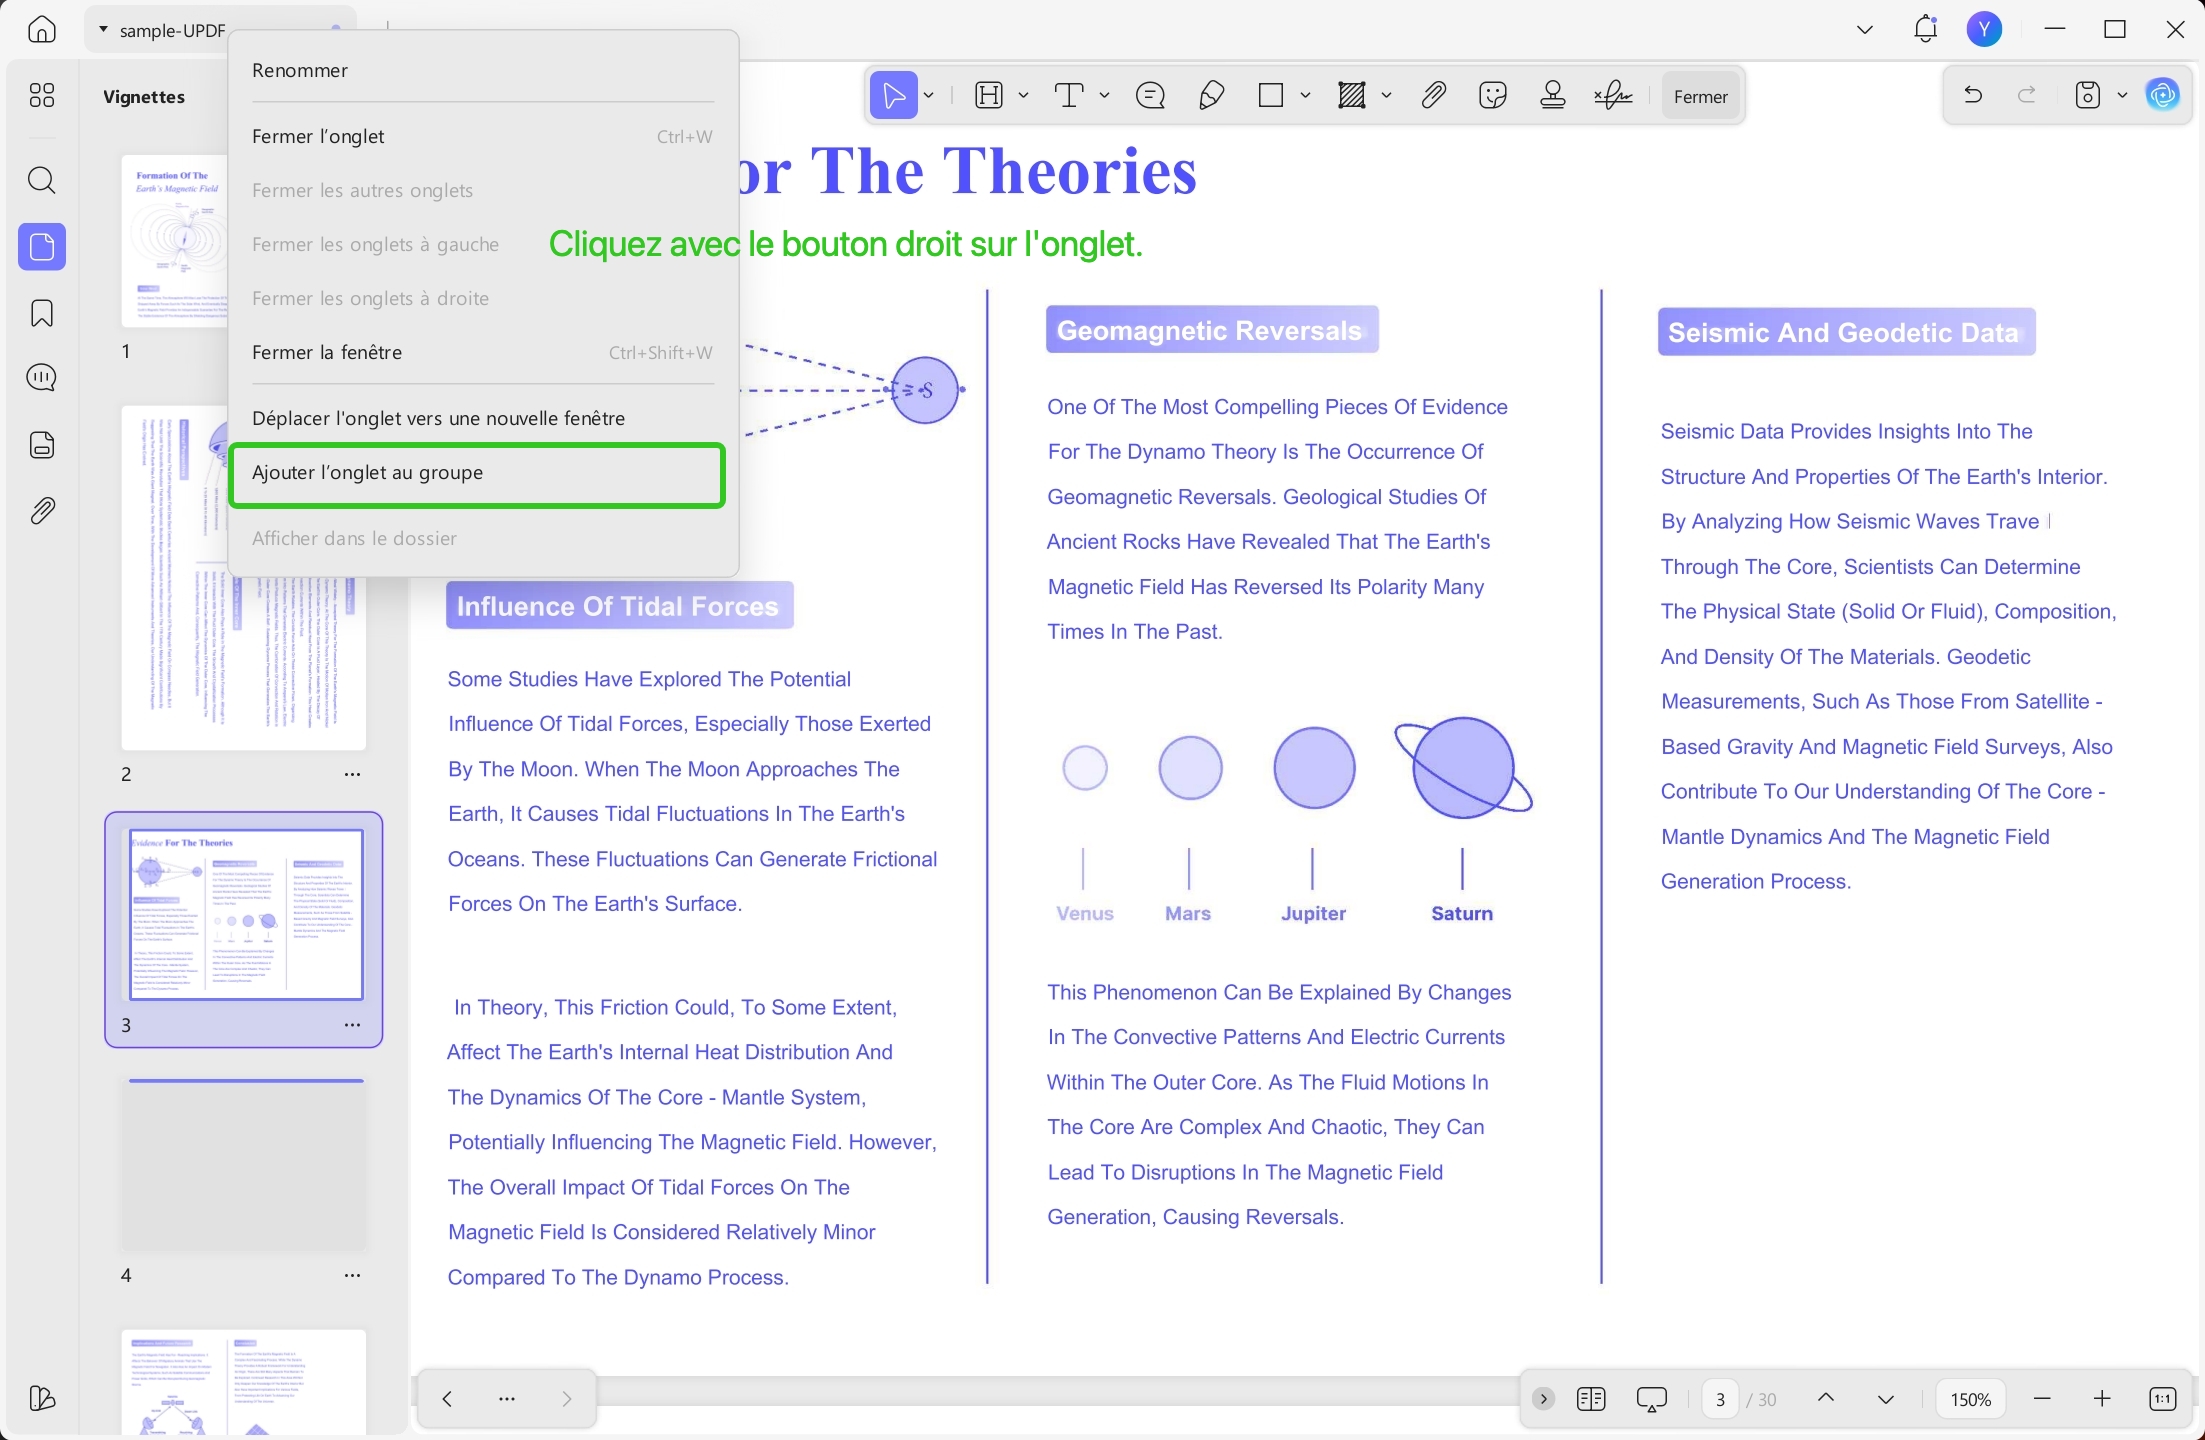2205x1440 pixels.
Task: Open the notifications bell
Action: [x=1925, y=29]
